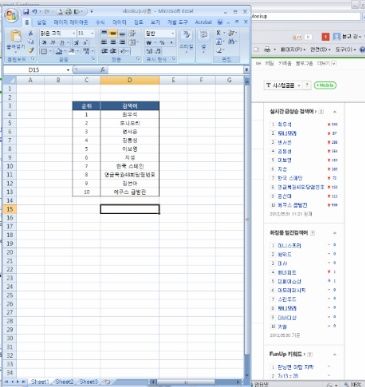Open the number format 일반 dropdown
Viewport: 365px width, 387px height.
click(x=172, y=33)
